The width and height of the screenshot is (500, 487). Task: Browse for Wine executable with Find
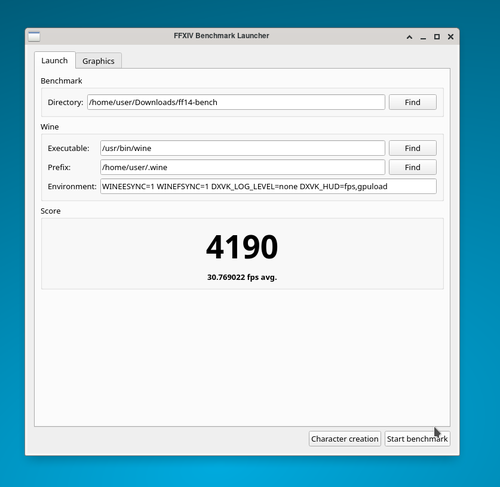click(x=413, y=148)
